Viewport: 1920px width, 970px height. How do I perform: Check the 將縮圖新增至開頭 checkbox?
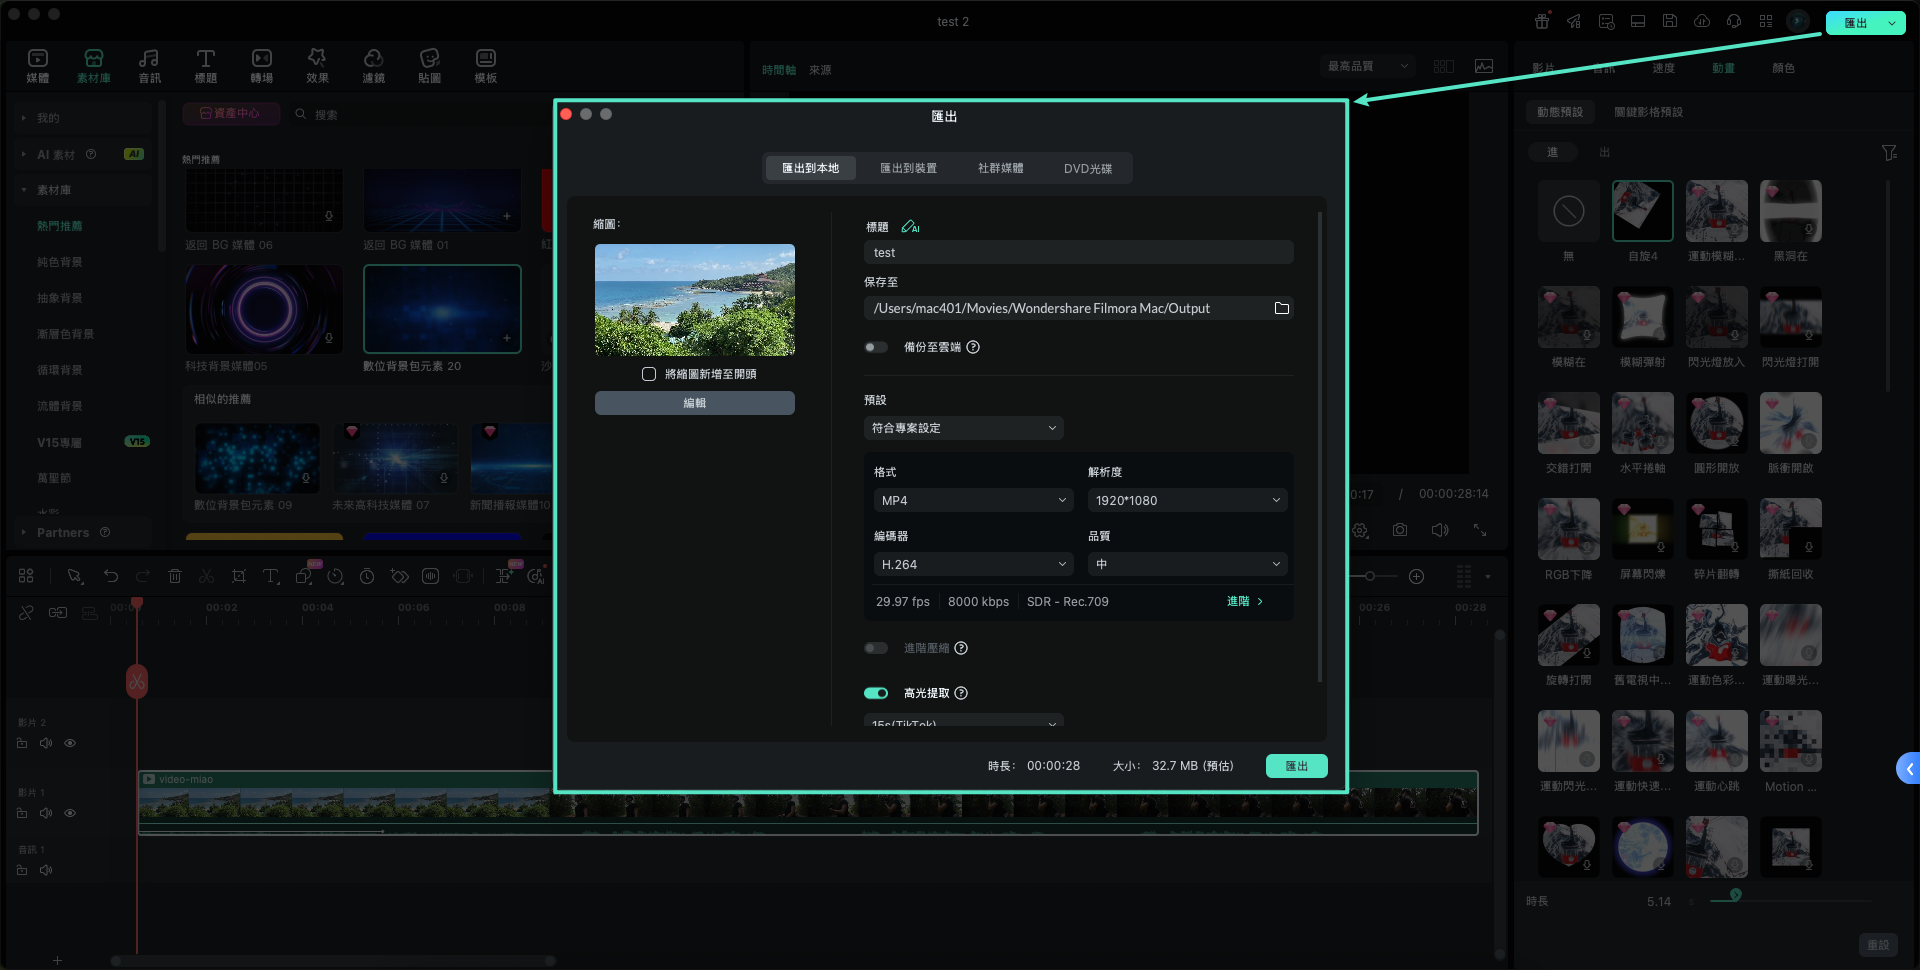coord(649,374)
